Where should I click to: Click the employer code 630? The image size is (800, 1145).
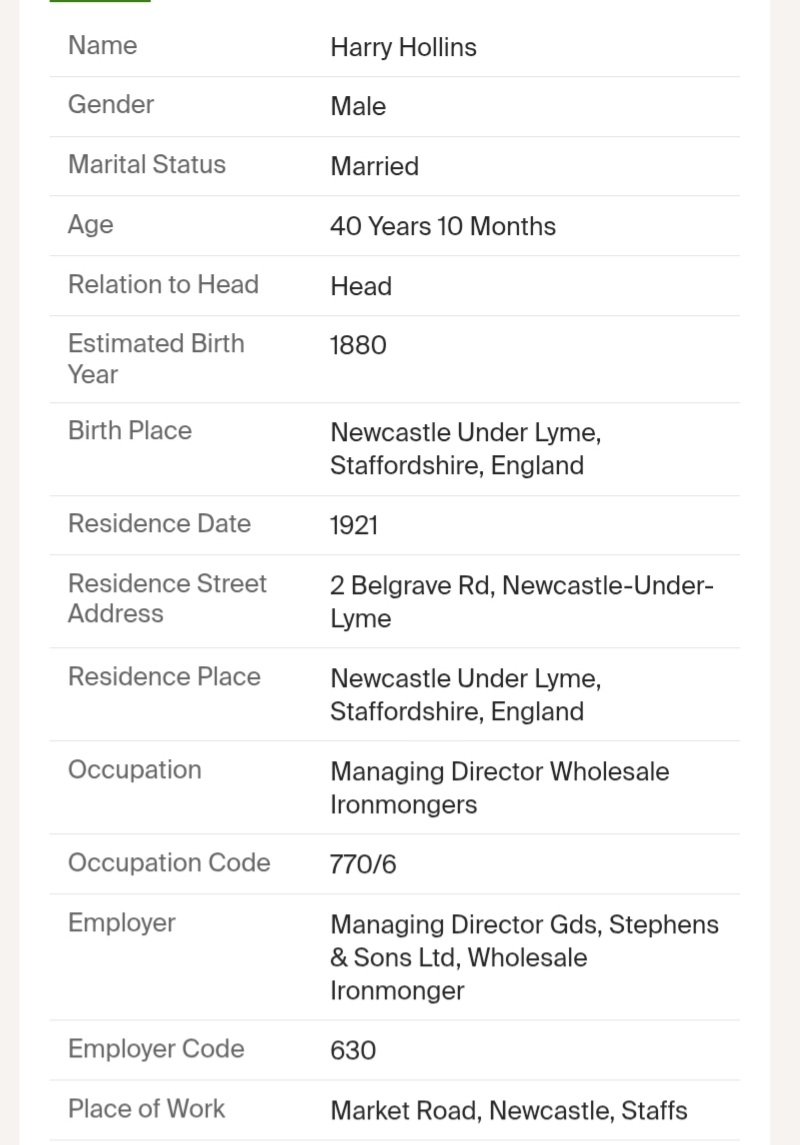point(353,1050)
